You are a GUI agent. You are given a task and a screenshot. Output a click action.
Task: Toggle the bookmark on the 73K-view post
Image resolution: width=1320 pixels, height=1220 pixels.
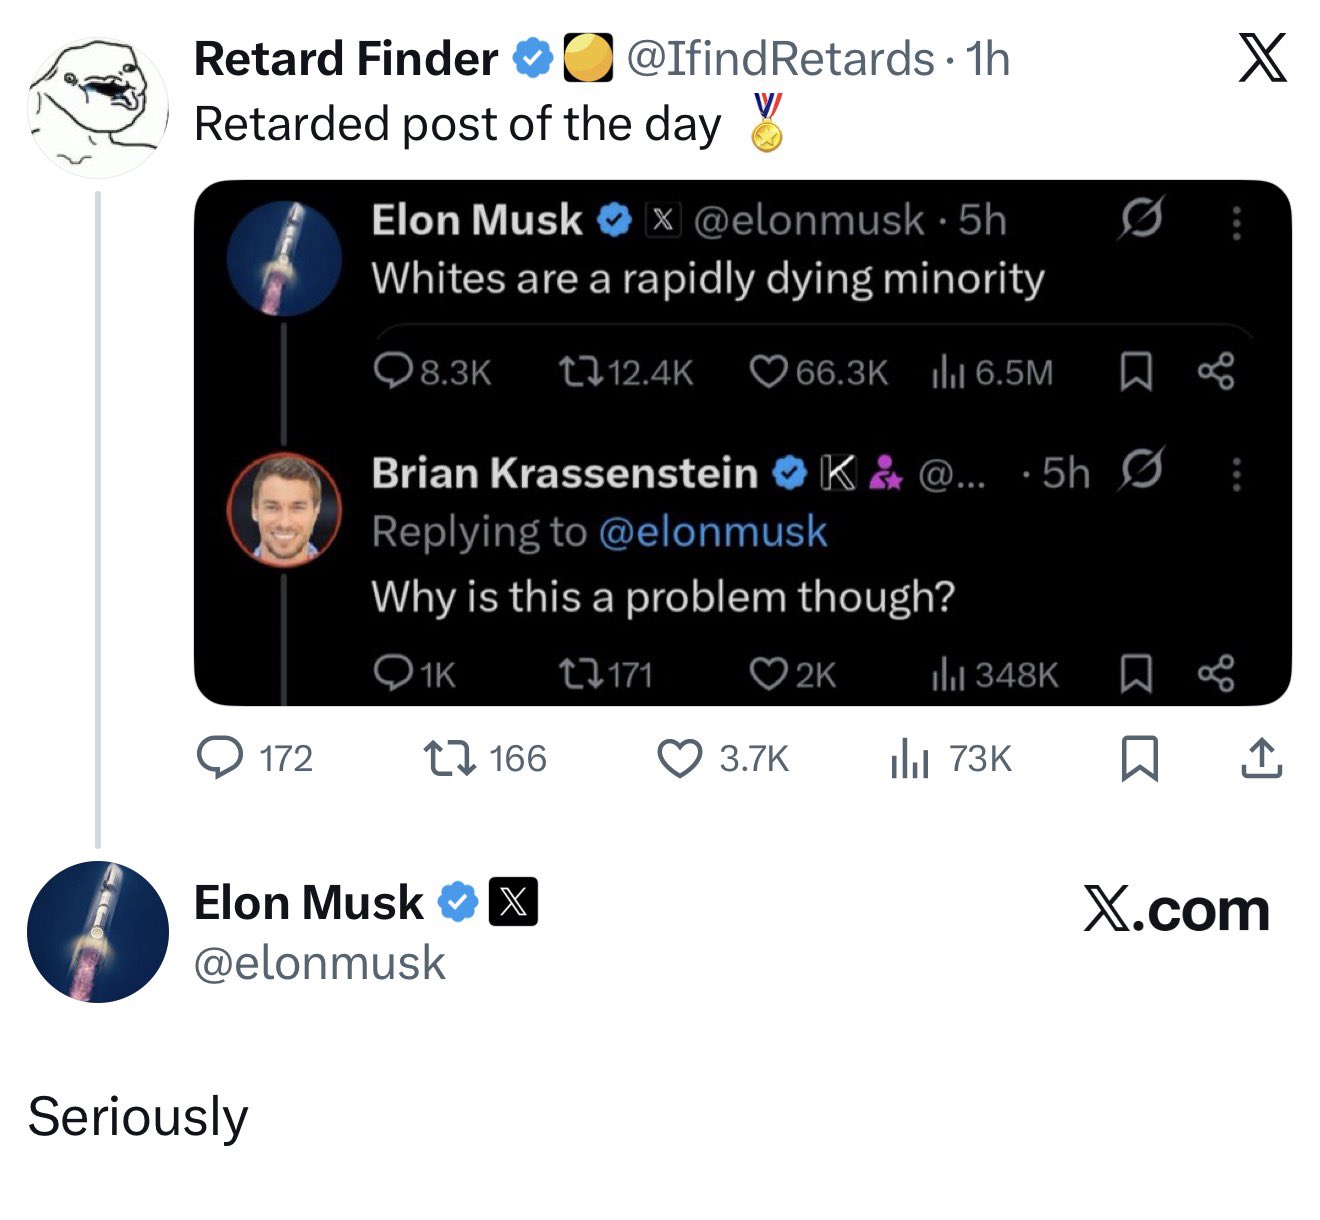click(x=1141, y=758)
